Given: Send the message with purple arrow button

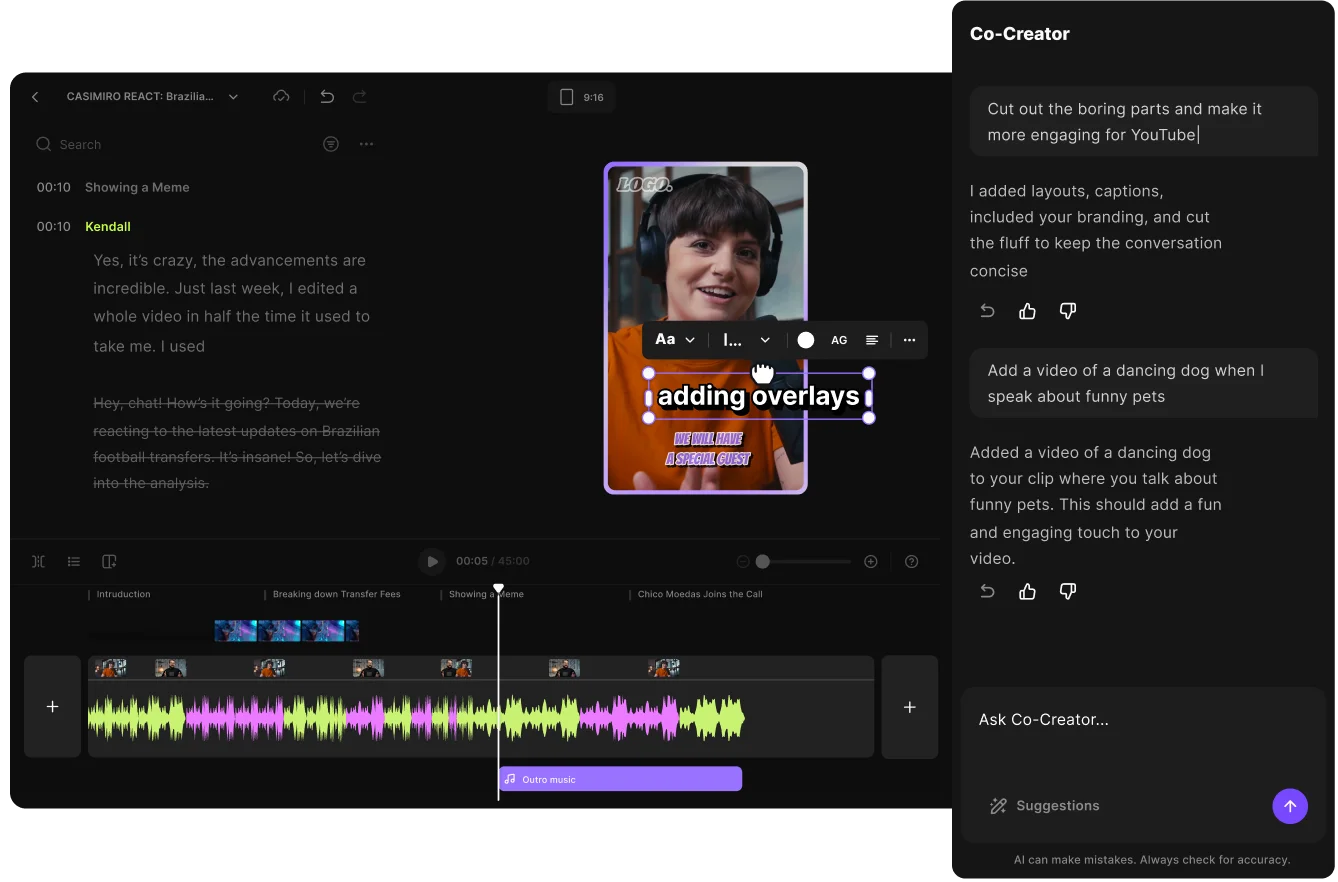Looking at the screenshot, I should coord(1290,806).
